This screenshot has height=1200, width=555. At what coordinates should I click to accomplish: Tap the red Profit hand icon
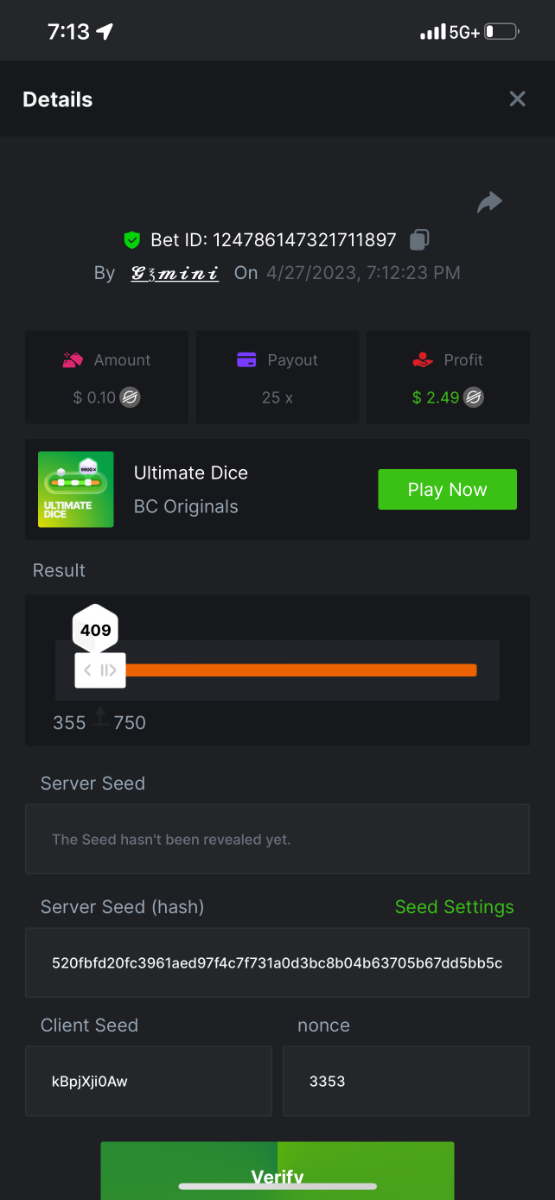pyautogui.click(x=422, y=360)
